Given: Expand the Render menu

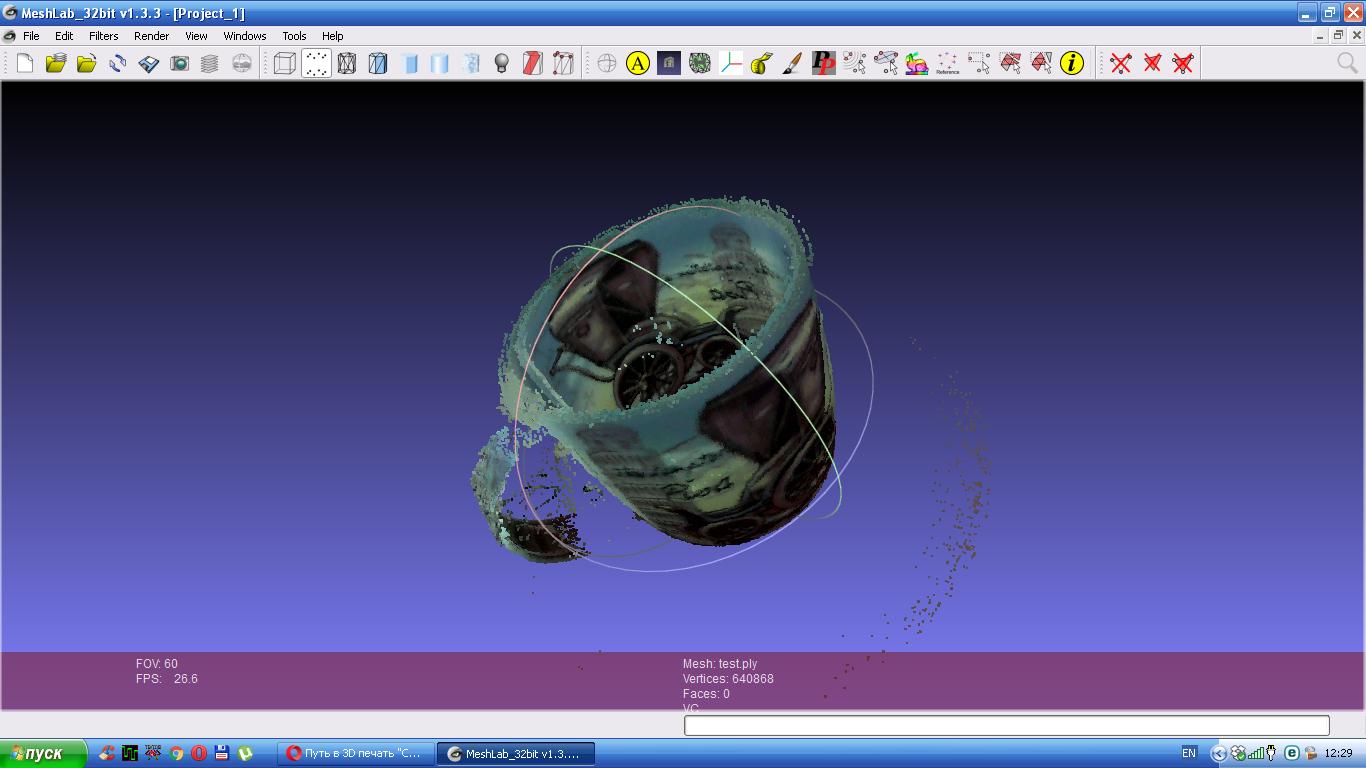Looking at the screenshot, I should pos(151,36).
